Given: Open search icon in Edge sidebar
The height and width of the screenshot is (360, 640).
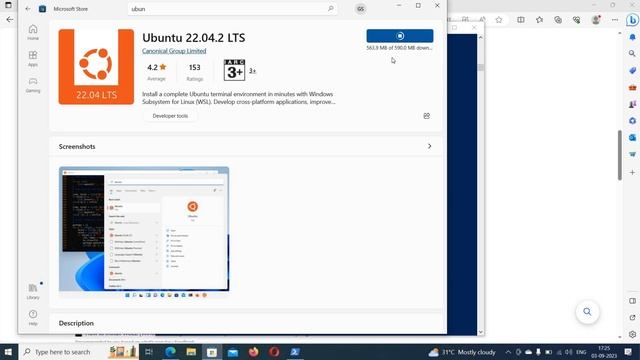Looking at the screenshot, I should (x=632, y=53).
